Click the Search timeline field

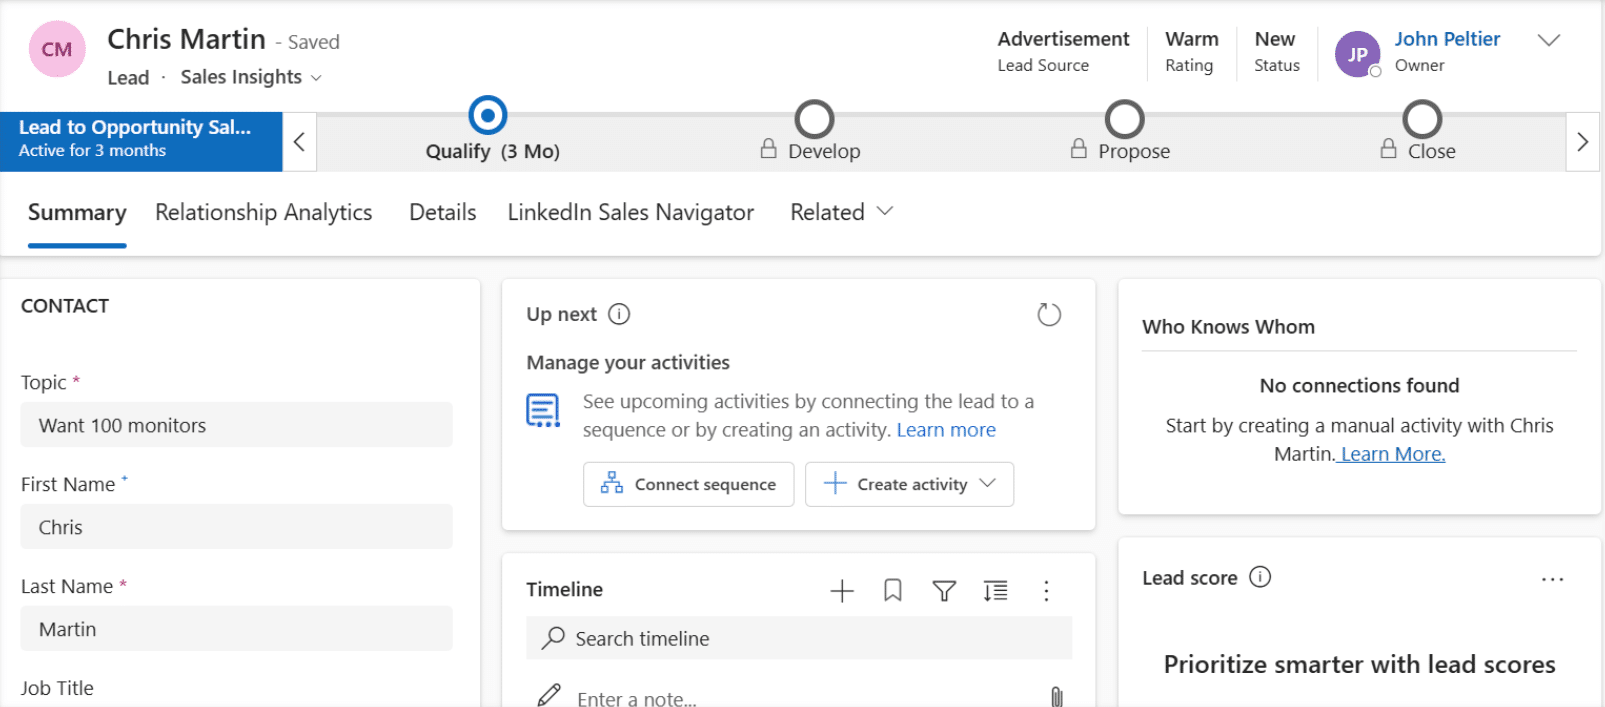(798, 638)
